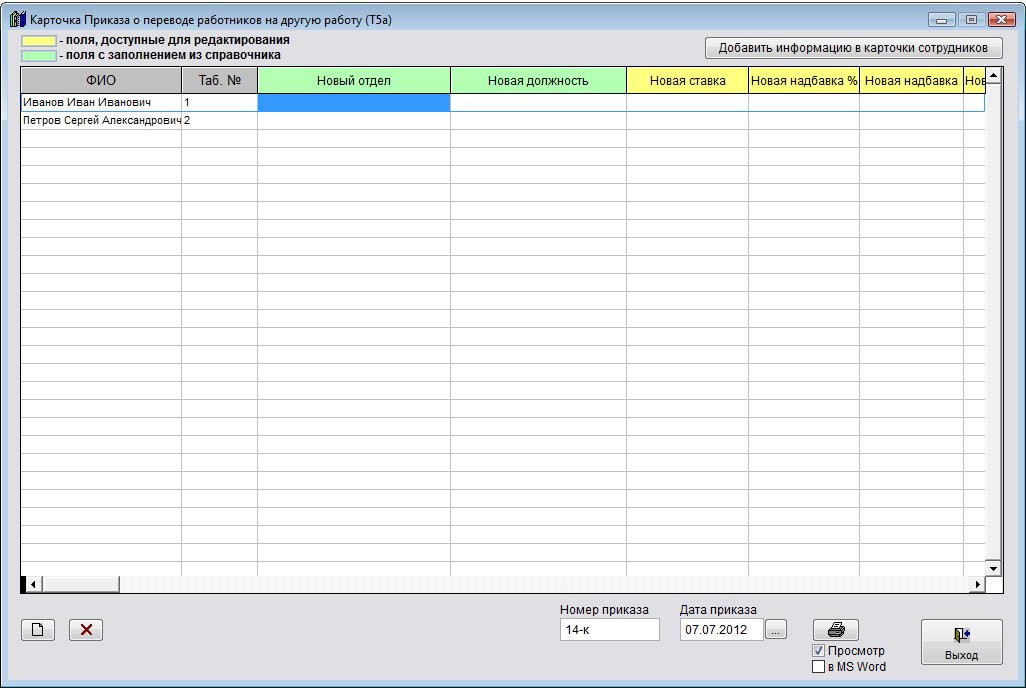Click the Дата приказа field 07.07.2012
This screenshot has width=1026, height=688.
tap(721, 630)
